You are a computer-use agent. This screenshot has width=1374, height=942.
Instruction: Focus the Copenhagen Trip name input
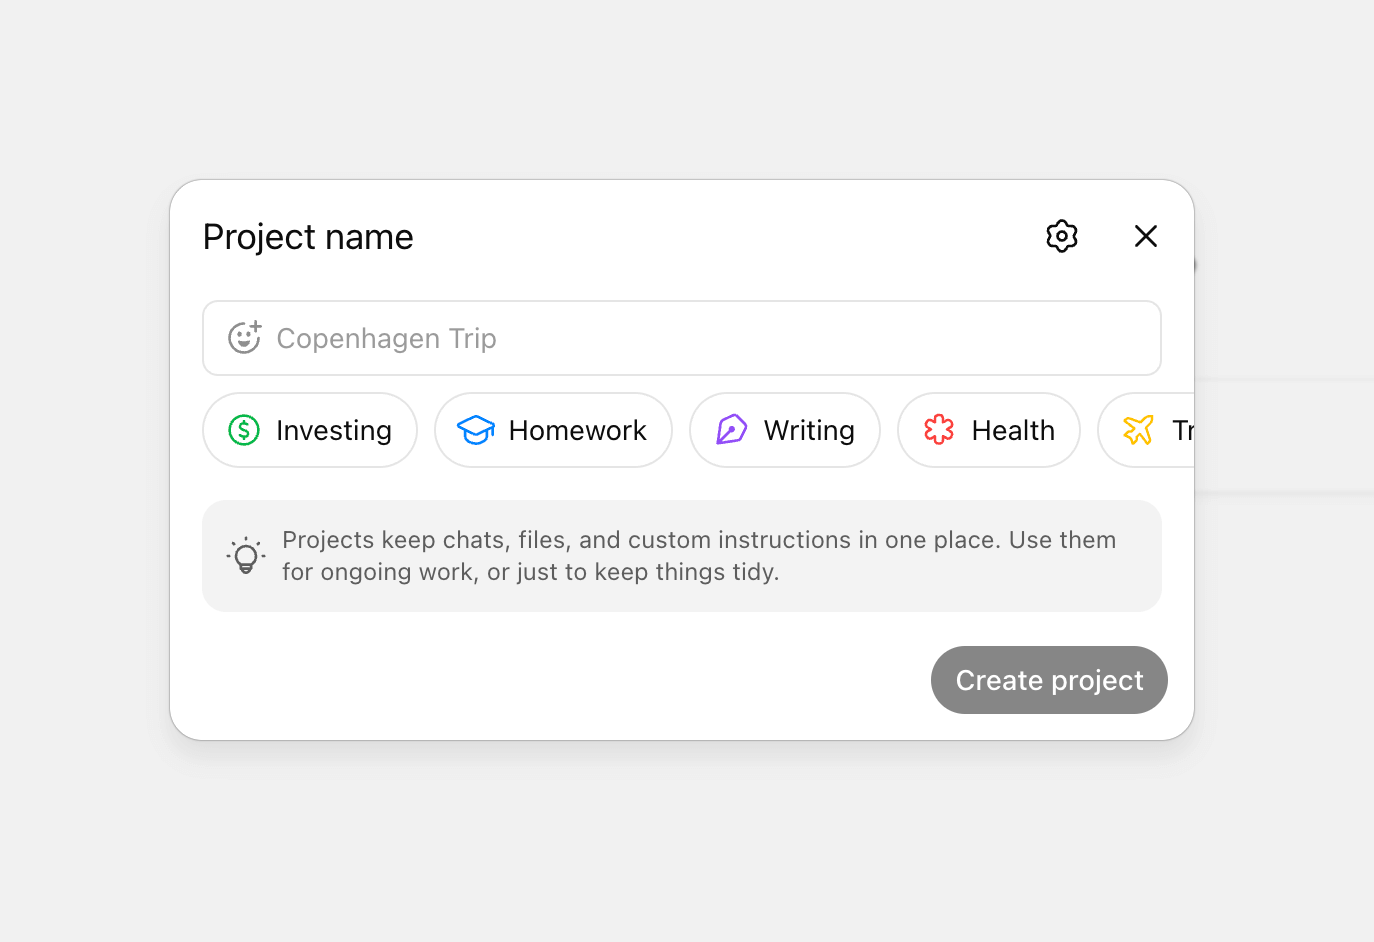700,338
